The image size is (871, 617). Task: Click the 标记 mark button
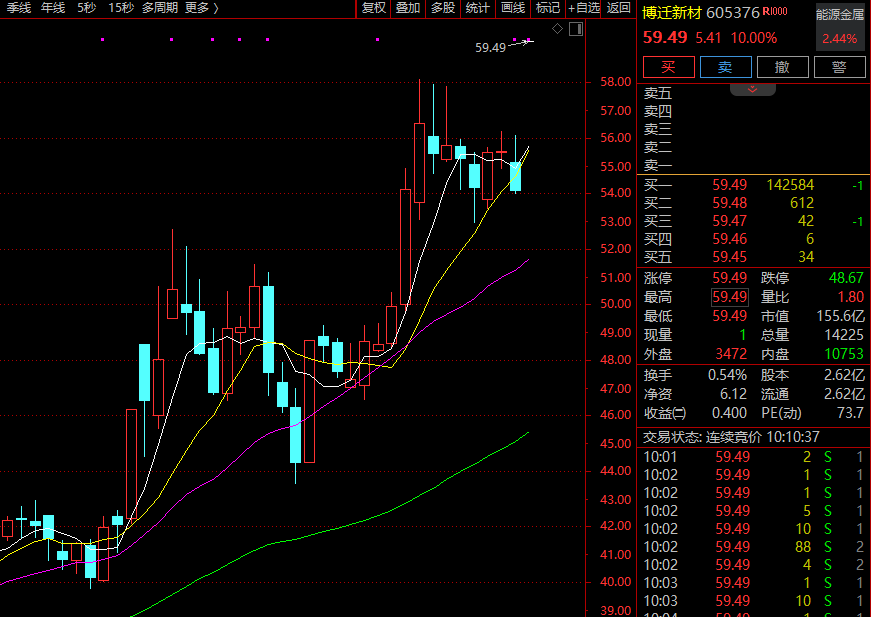click(x=548, y=8)
